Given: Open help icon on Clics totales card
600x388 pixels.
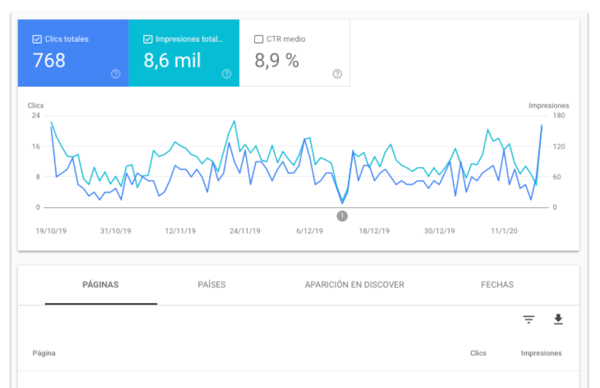Looking at the screenshot, I should point(116,74).
